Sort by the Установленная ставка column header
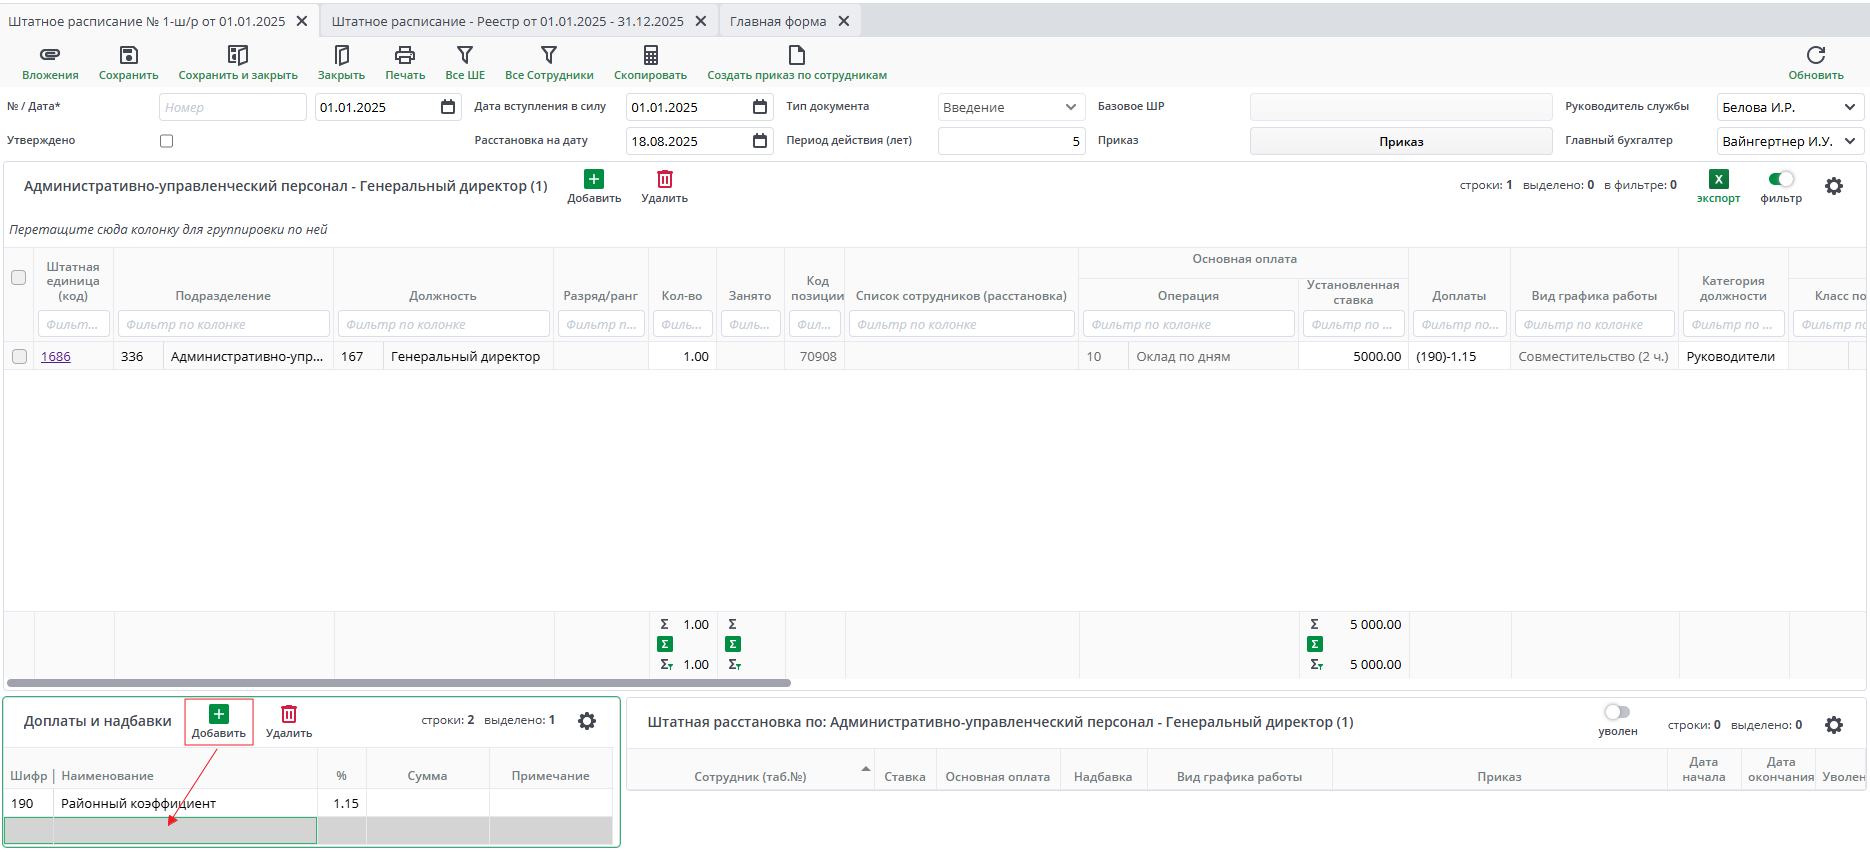This screenshot has width=1870, height=852. tap(1353, 292)
